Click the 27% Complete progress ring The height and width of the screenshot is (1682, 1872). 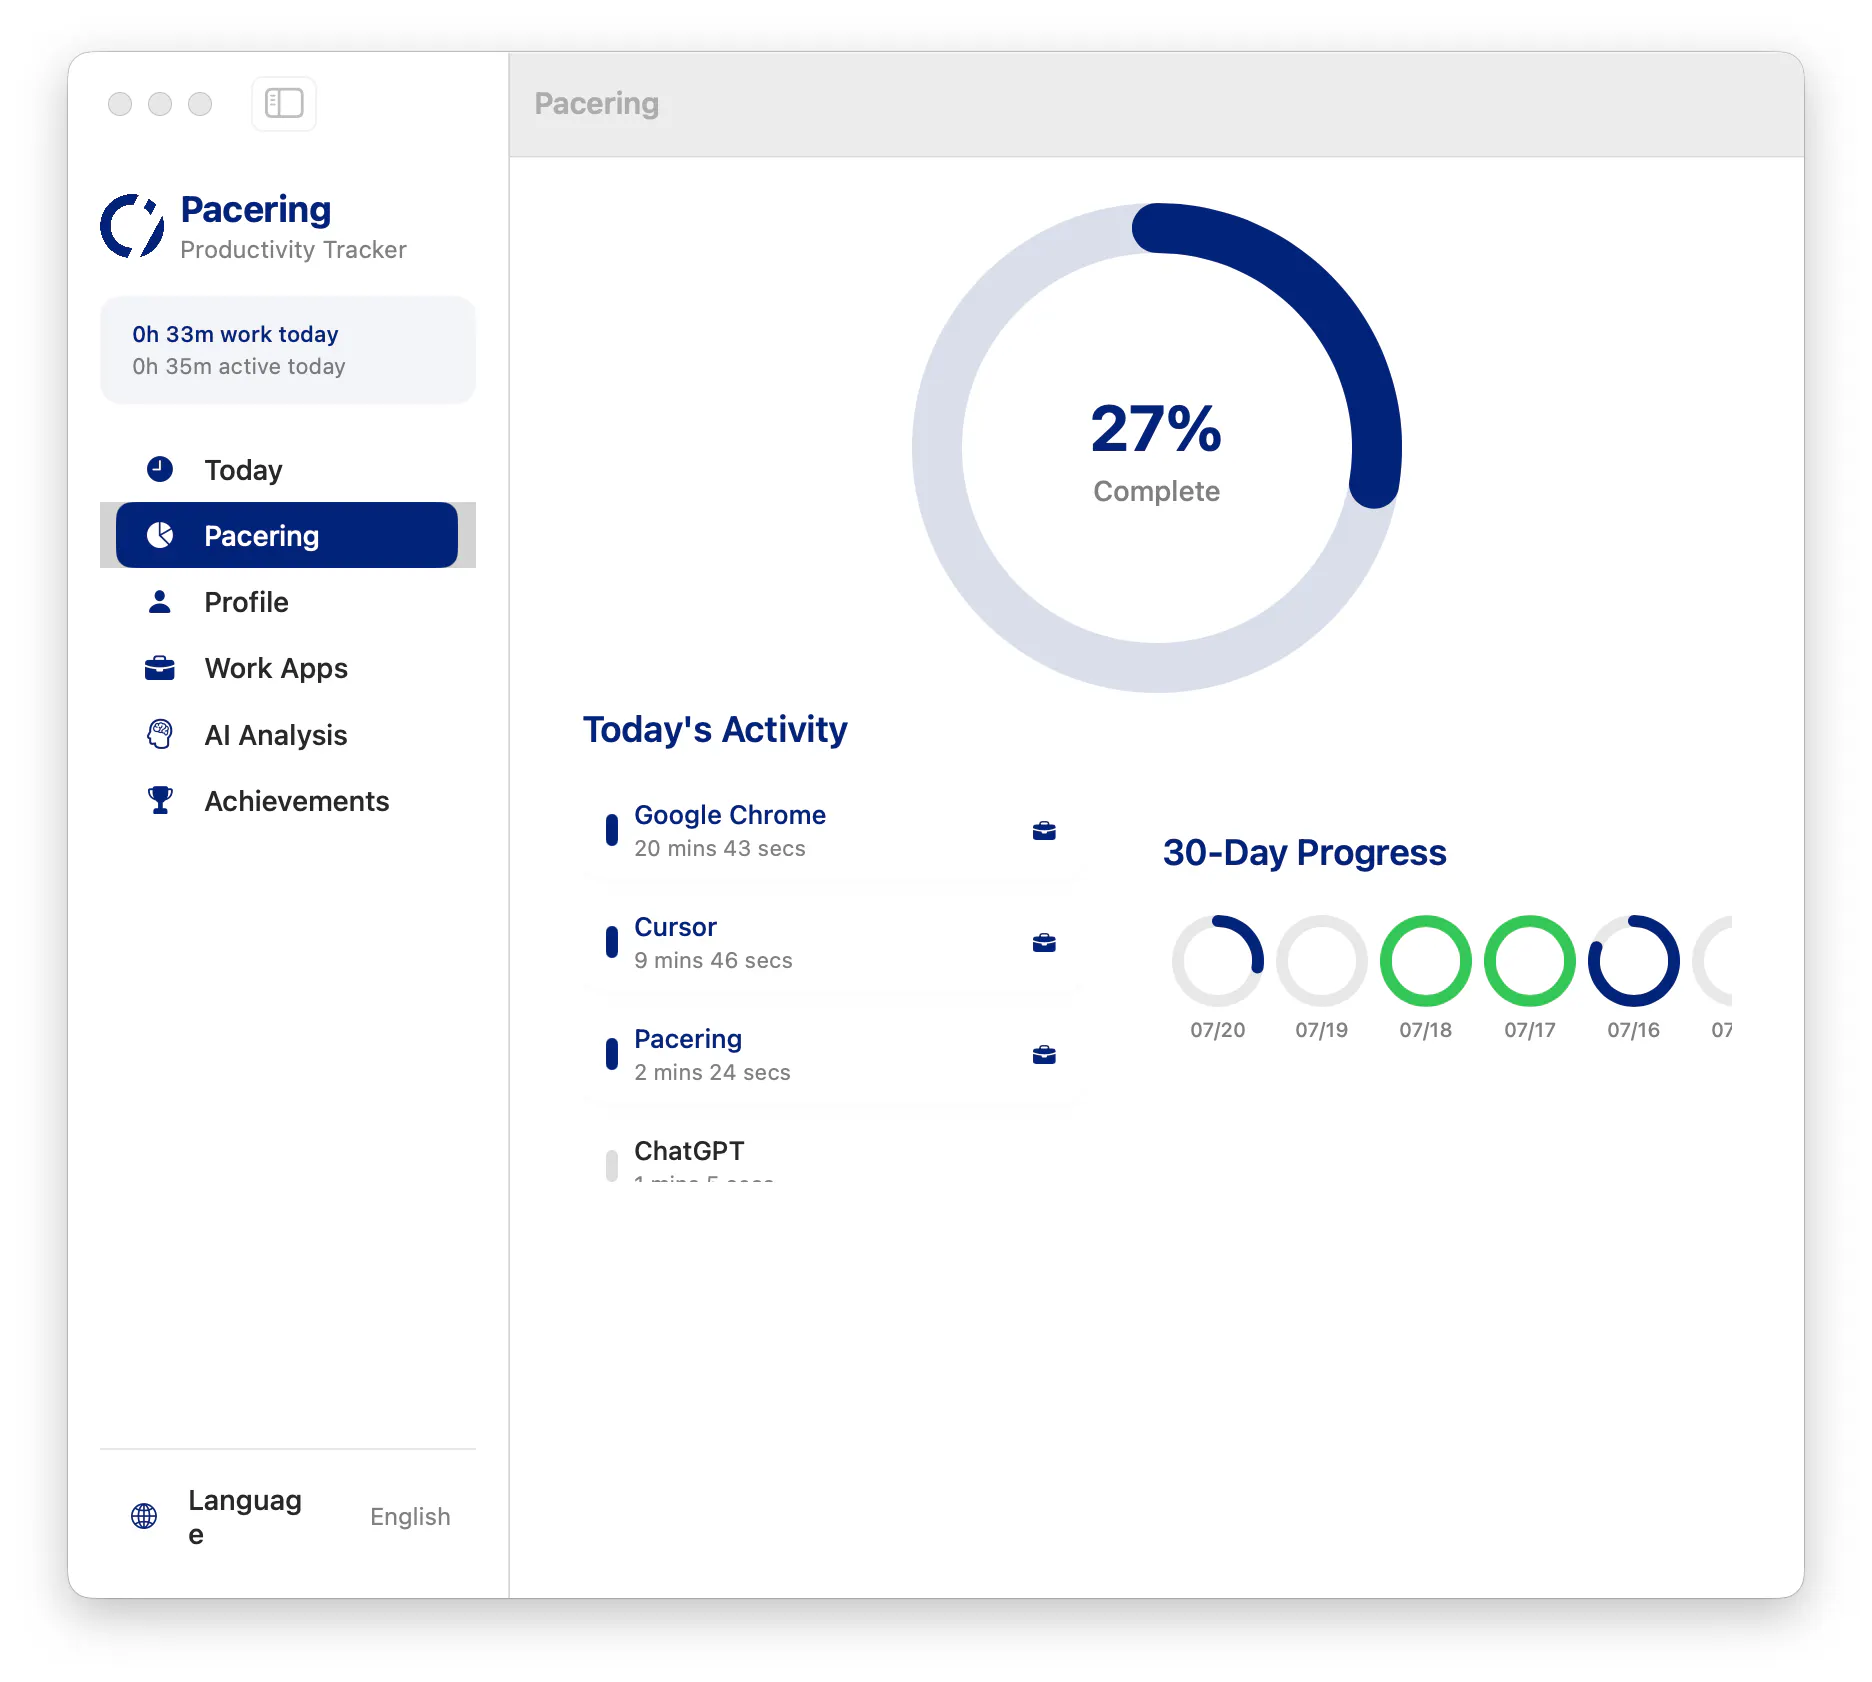[x=1157, y=448]
